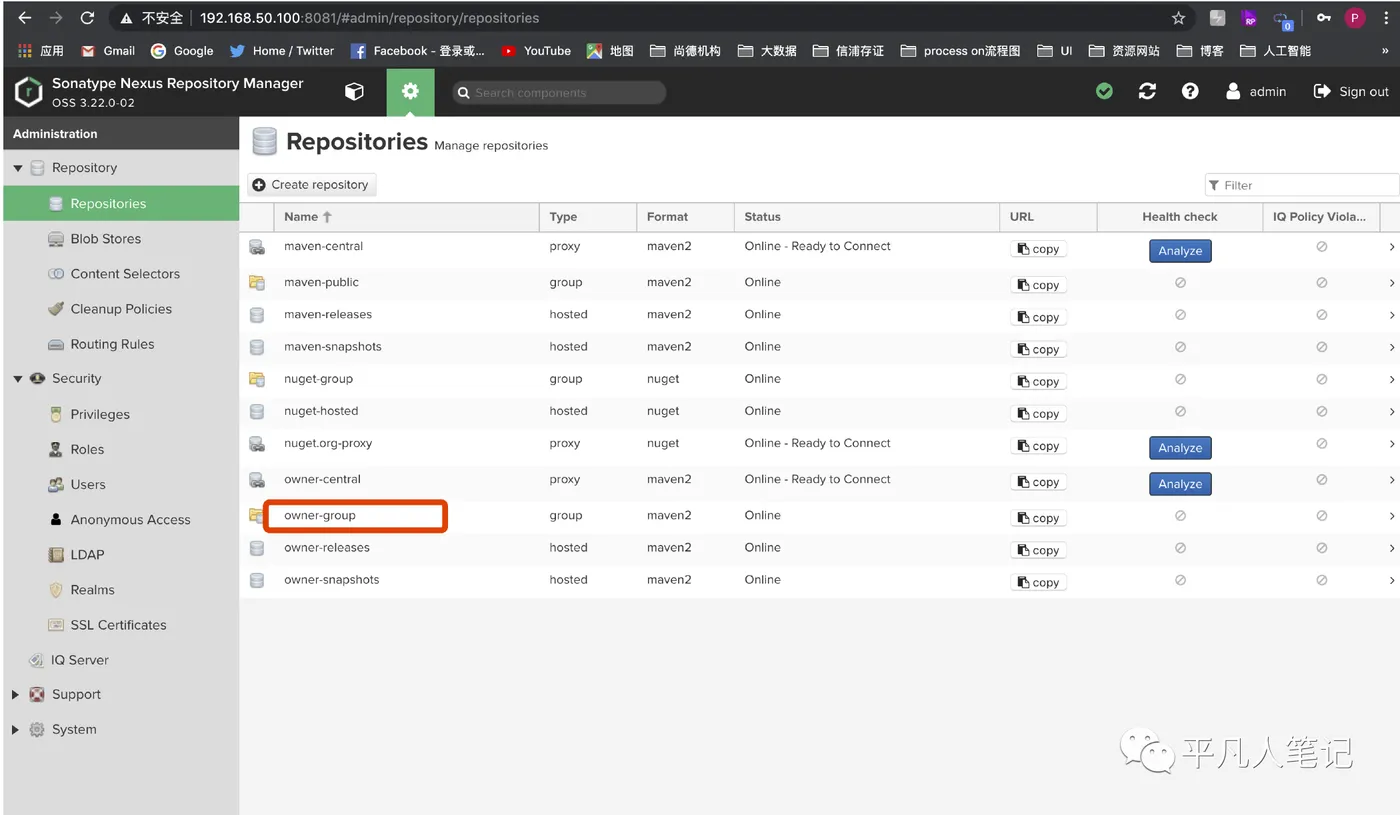The image size is (1400, 815).
Task: Open owner-group row chevron arrow
Action: (1391, 516)
